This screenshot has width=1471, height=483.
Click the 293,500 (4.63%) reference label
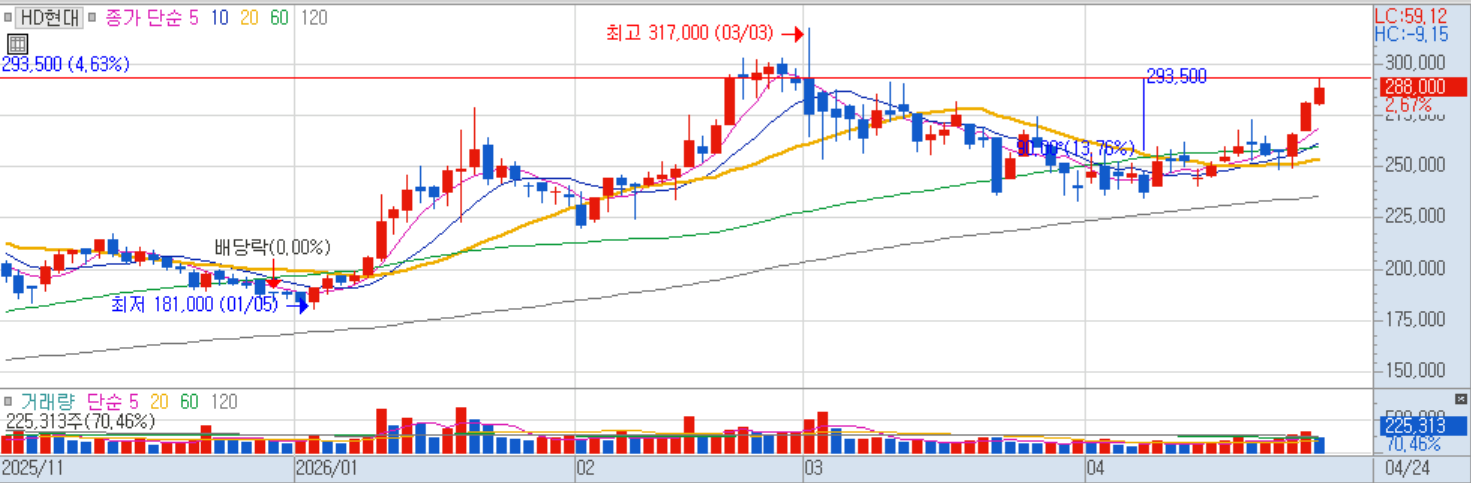click(66, 65)
